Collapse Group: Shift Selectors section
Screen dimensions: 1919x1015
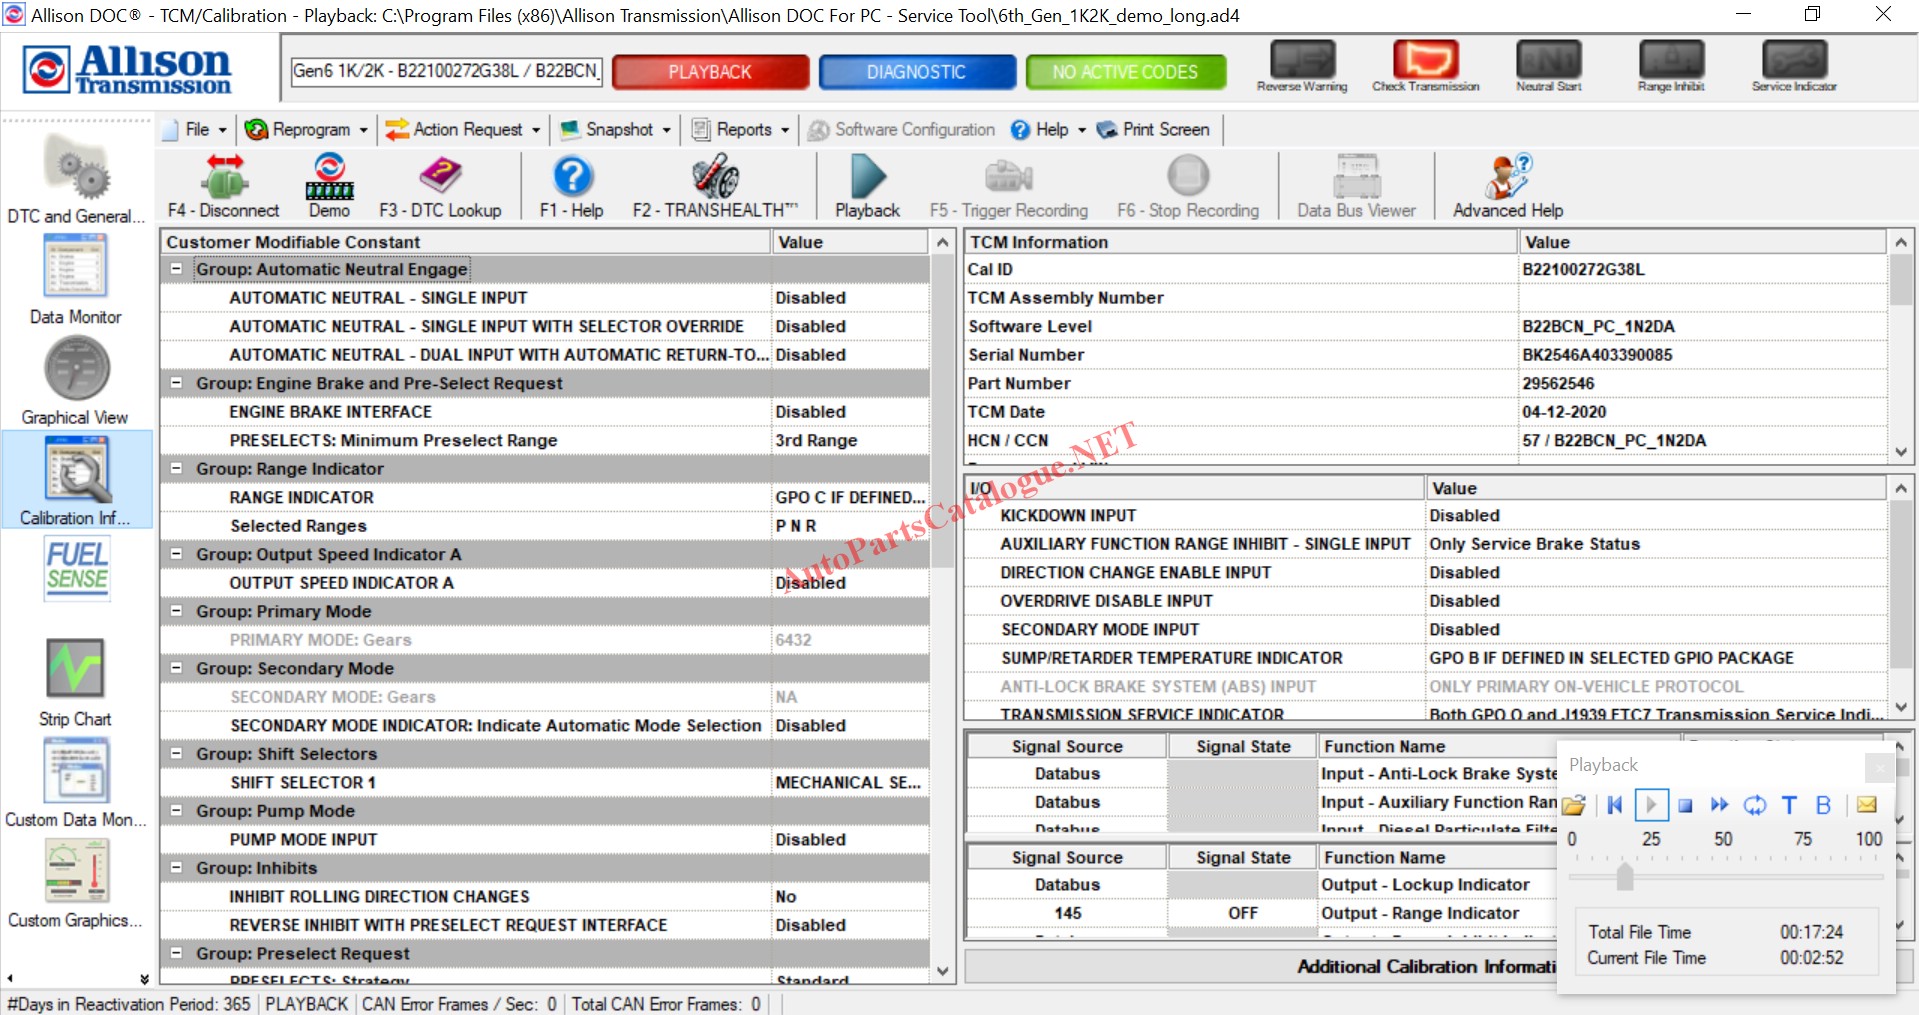coord(176,754)
